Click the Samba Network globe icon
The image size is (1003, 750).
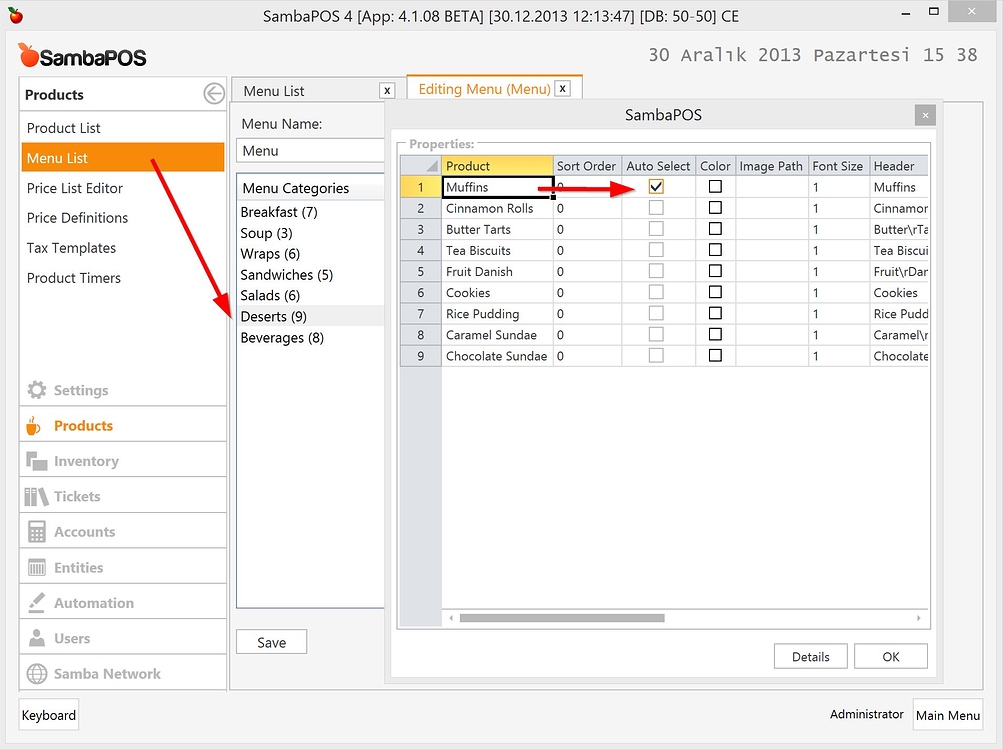tap(36, 674)
